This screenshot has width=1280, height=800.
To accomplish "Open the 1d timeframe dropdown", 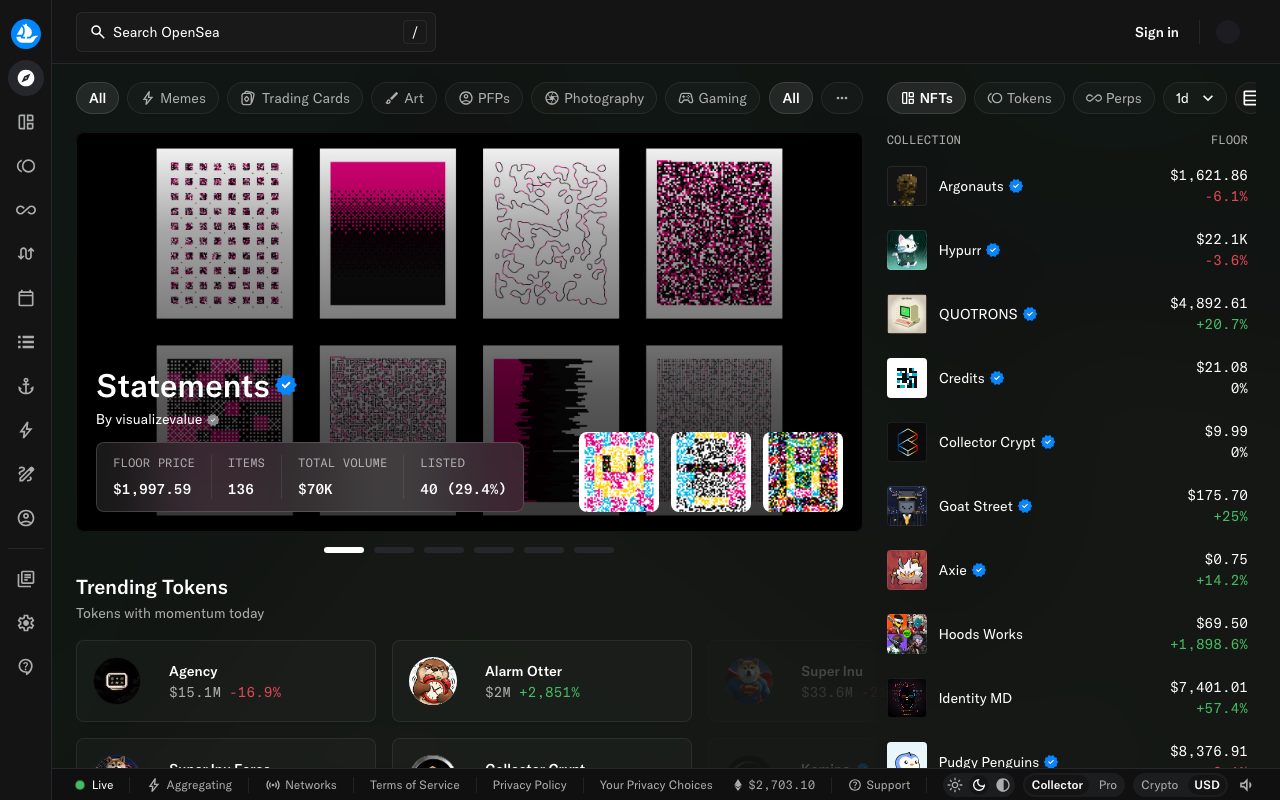I will coord(1195,98).
